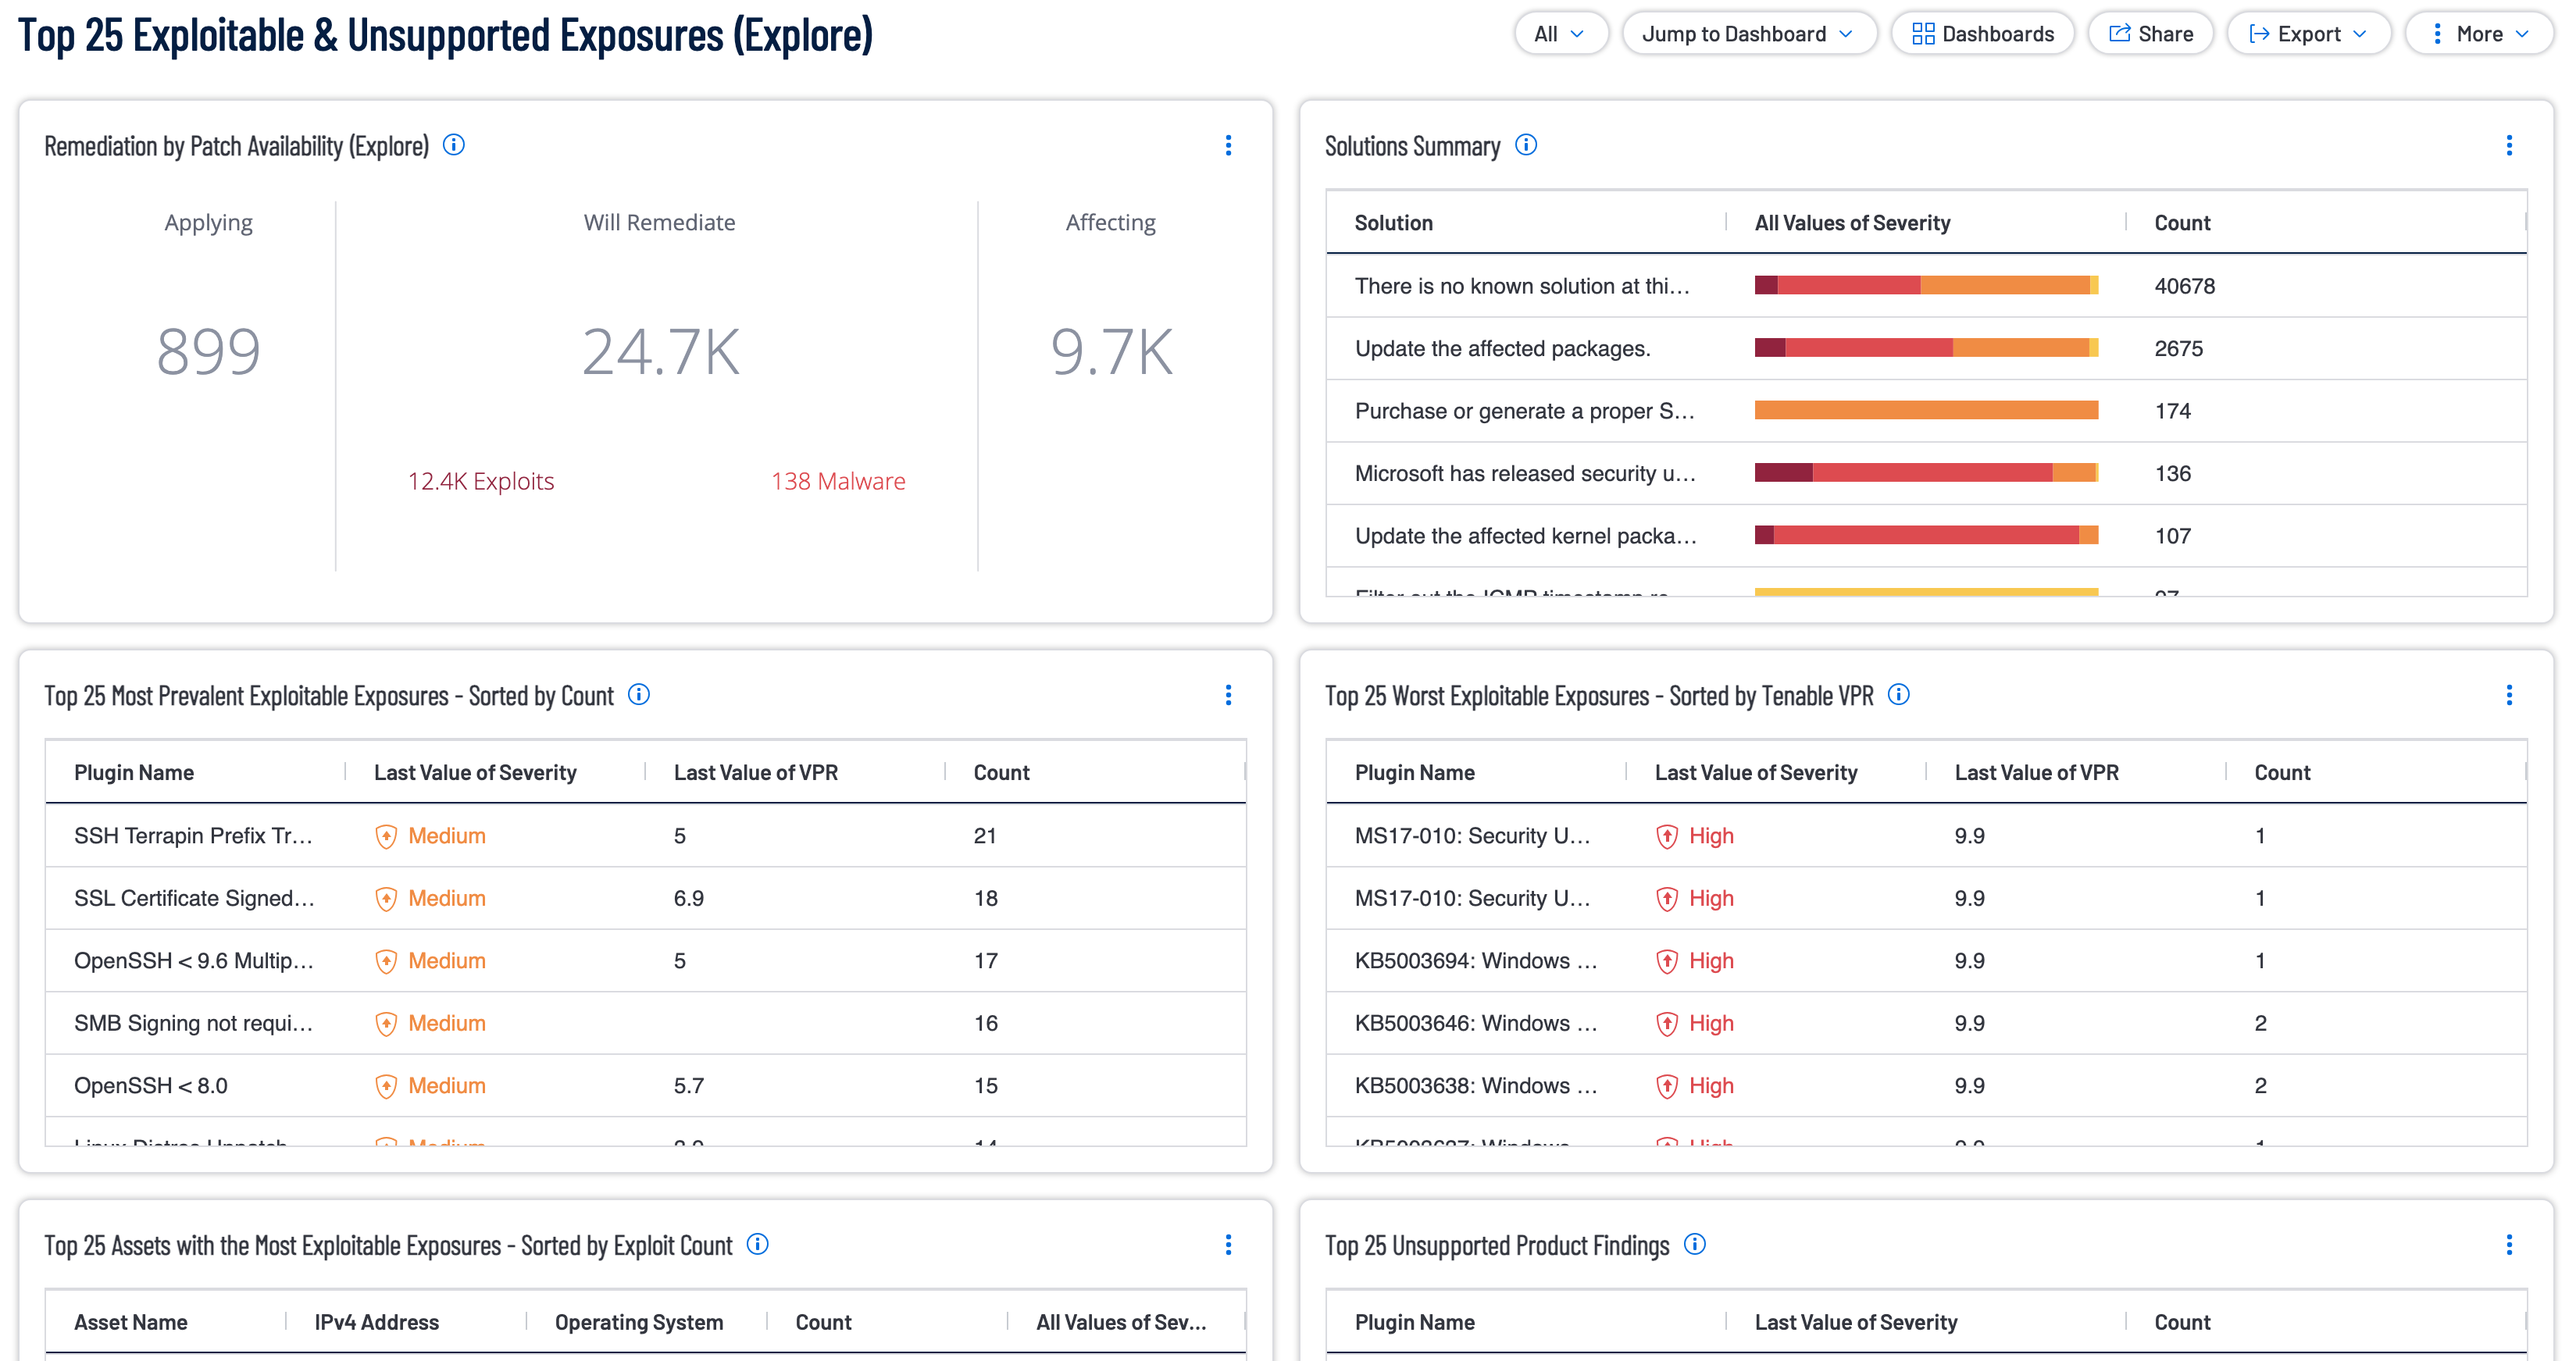The image size is (2576, 1361).
Task: Open info icon for Remediation by Patch Availability
Action: tap(454, 145)
